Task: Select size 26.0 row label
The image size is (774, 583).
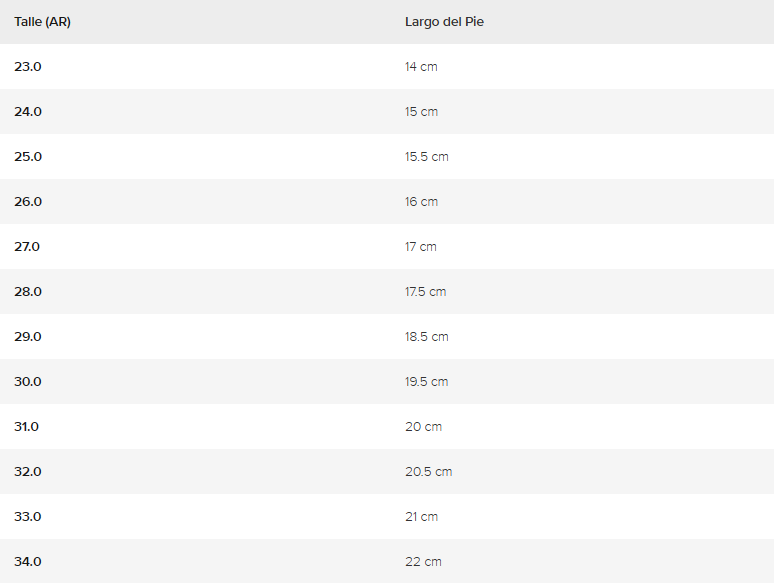Action: click(x=28, y=202)
